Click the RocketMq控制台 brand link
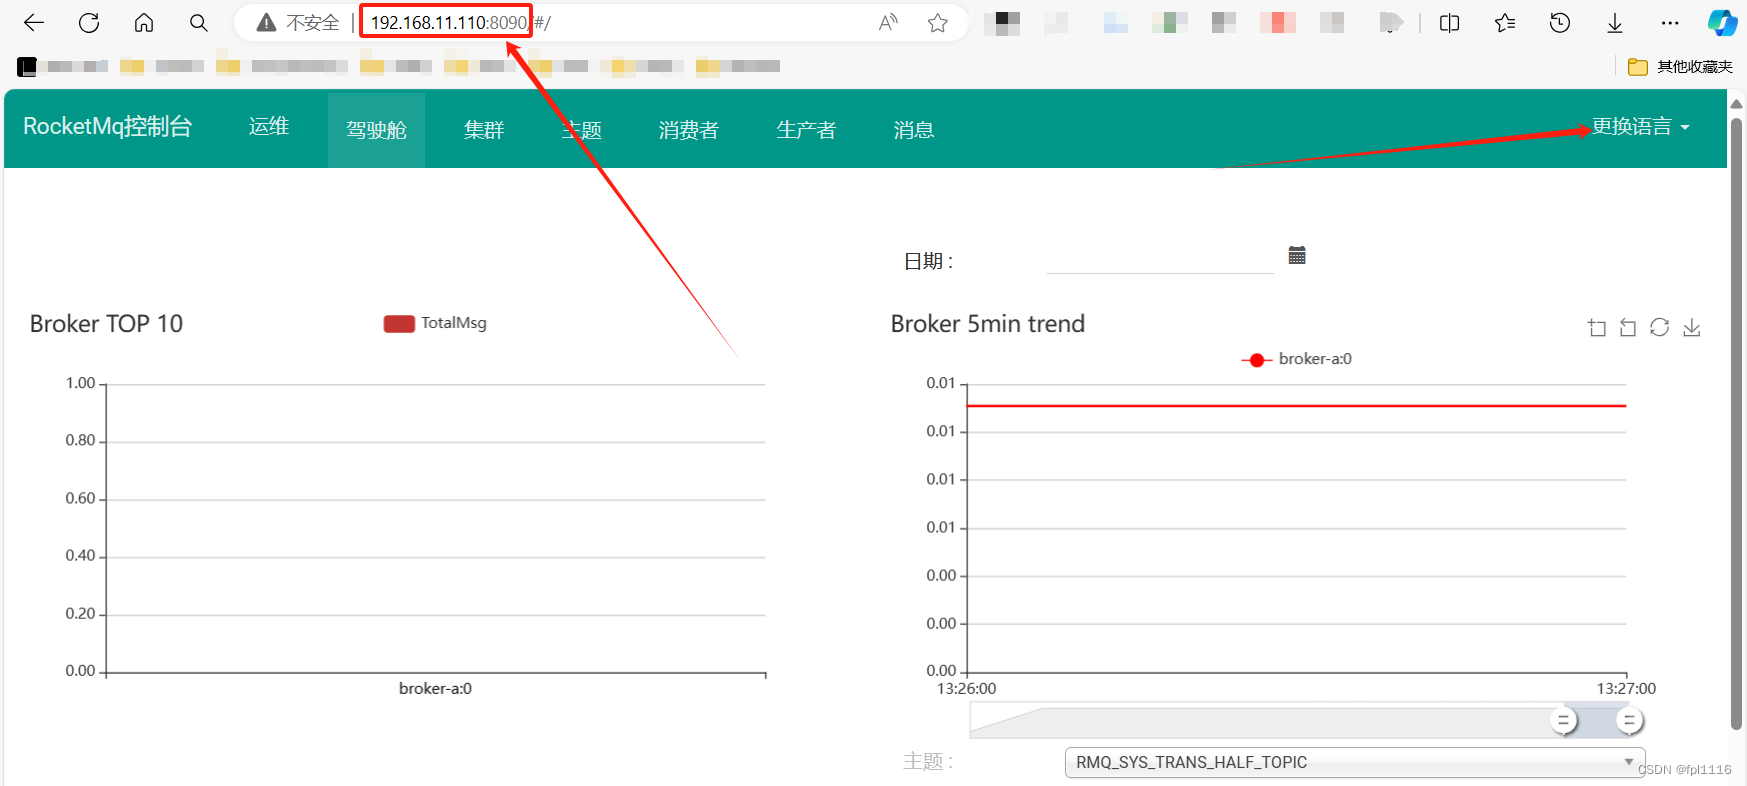Viewport: 1747px width, 786px height. [x=107, y=127]
